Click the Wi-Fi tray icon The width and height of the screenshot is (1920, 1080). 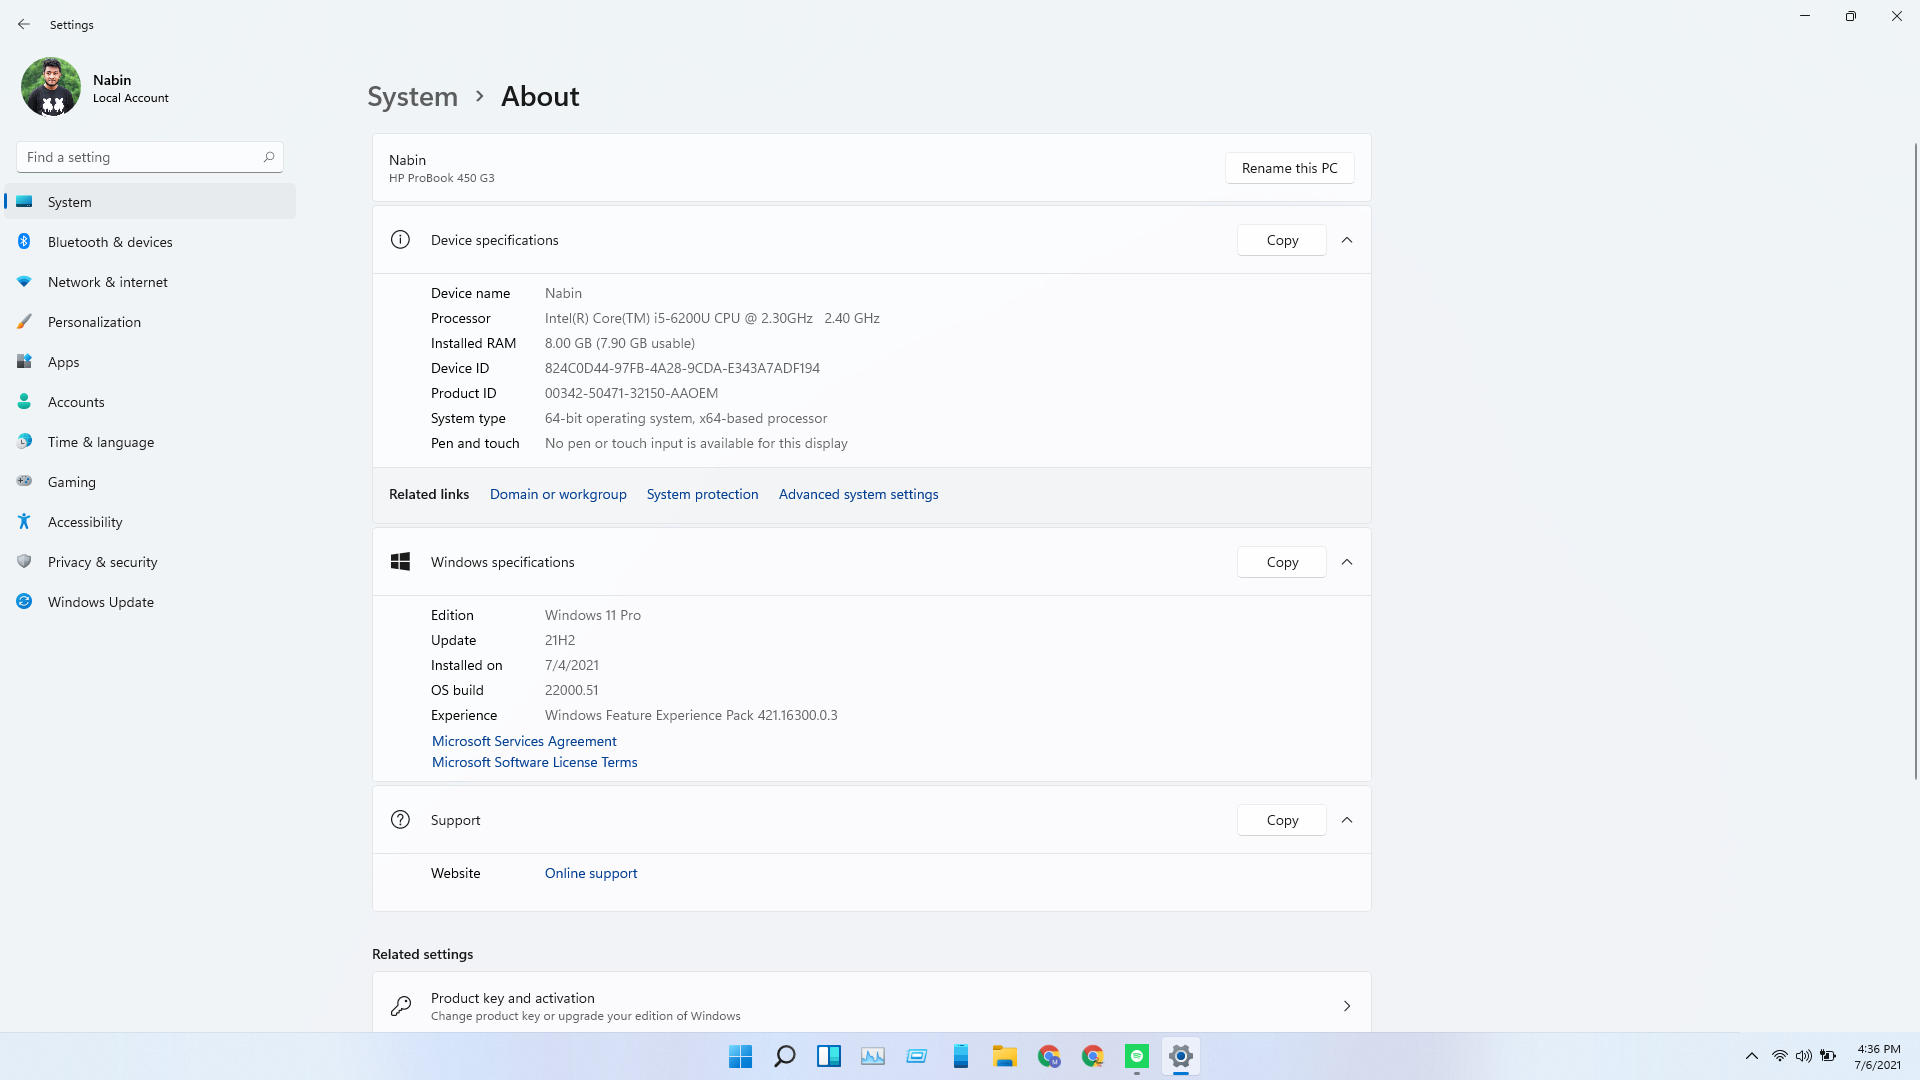pyautogui.click(x=1779, y=1056)
